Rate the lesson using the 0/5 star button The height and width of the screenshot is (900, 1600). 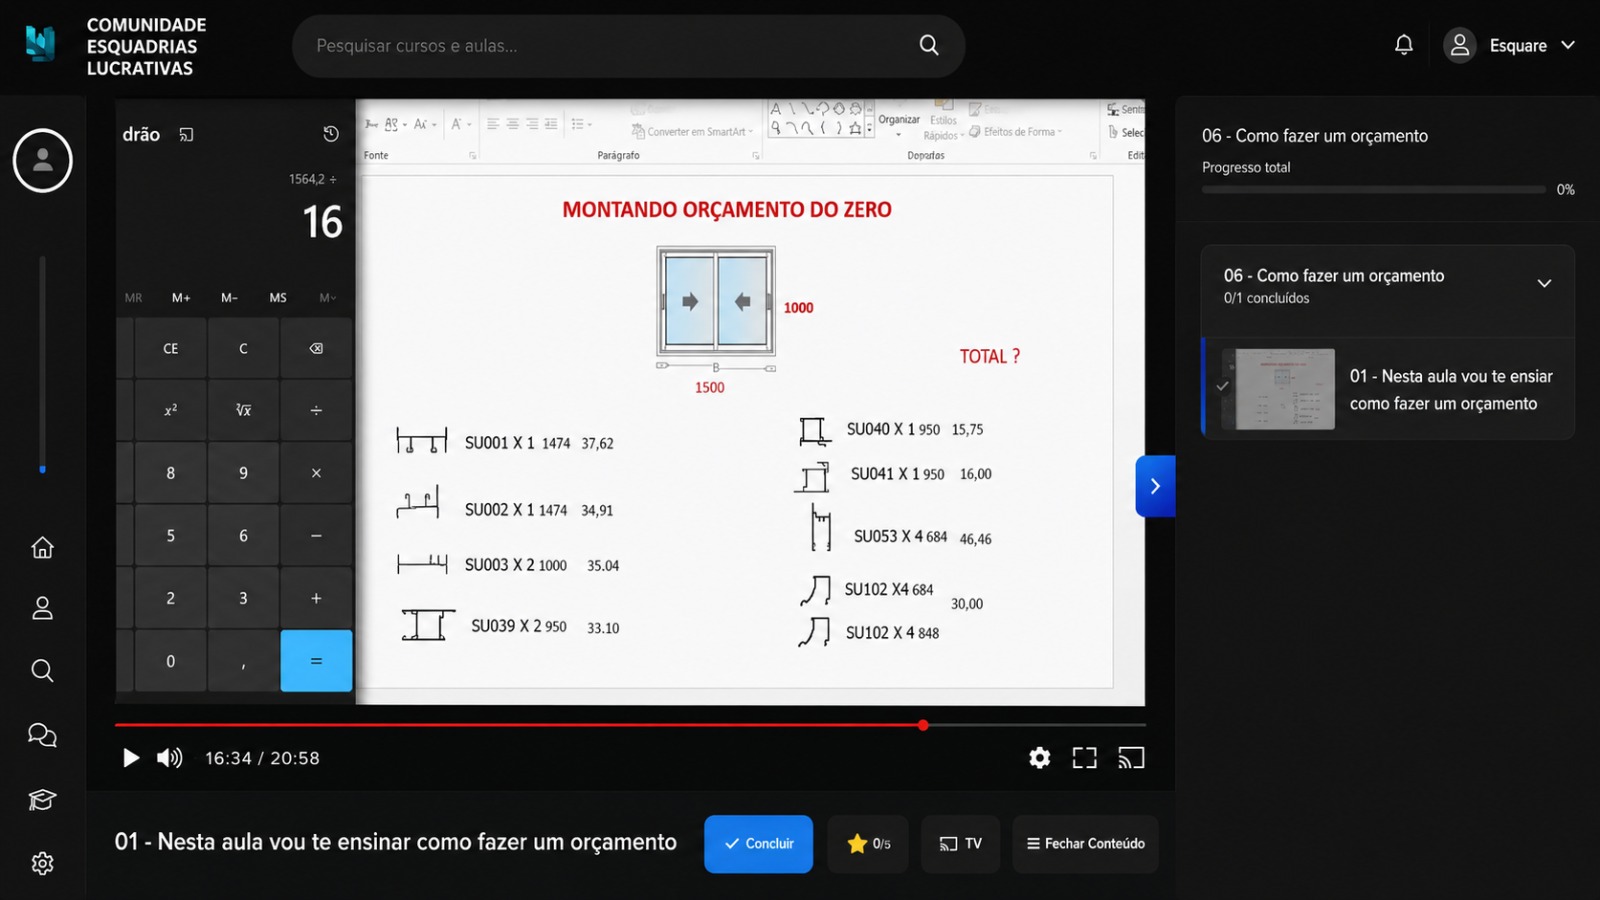[868, 844]
